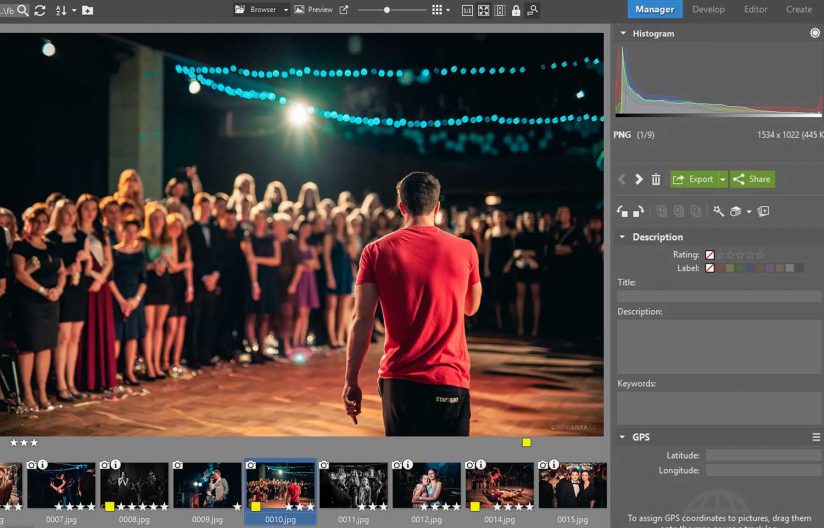Click the green Export button
824x528 pixels.
[693, 179]
